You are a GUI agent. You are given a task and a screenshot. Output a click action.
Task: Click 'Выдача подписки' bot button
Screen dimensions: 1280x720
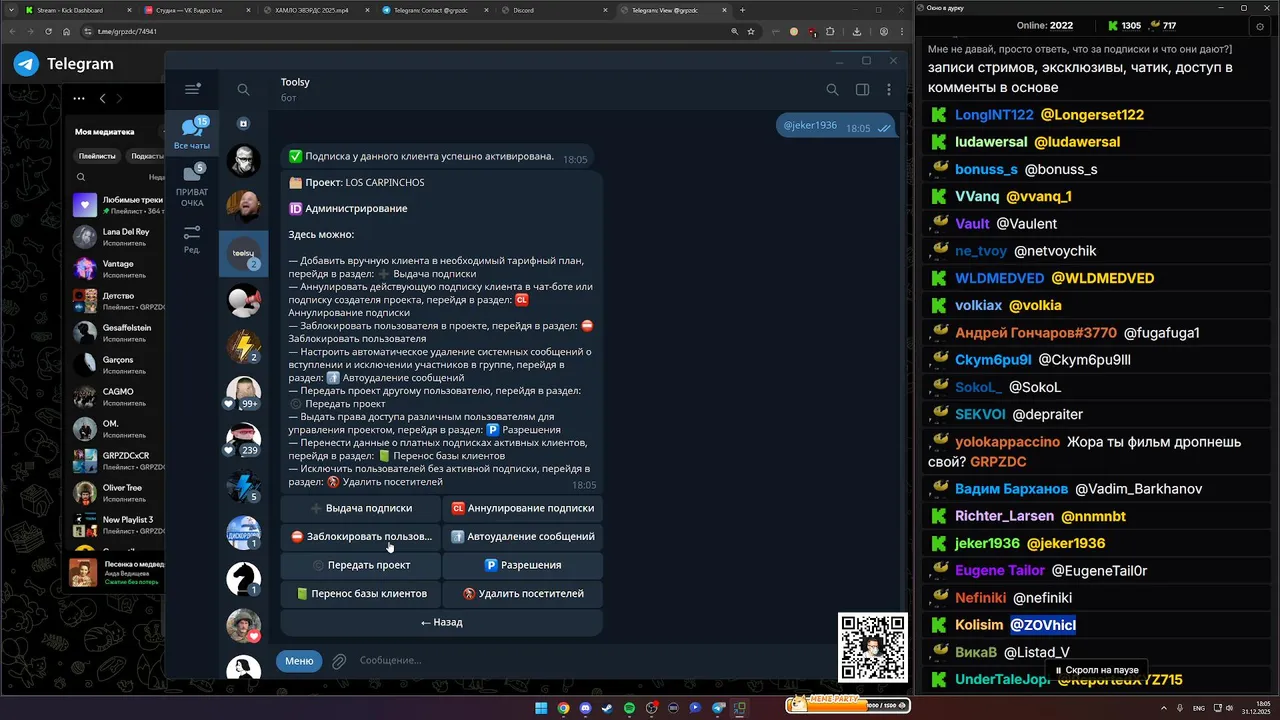pyautogui.click(x=361, y=508)
